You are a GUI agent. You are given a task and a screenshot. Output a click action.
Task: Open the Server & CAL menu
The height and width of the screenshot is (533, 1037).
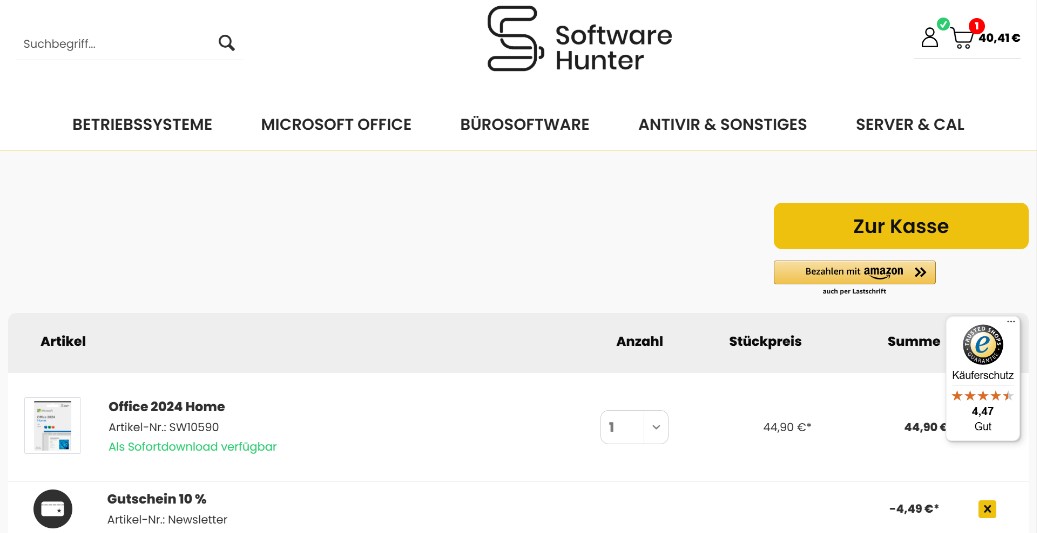coord(910,124)
